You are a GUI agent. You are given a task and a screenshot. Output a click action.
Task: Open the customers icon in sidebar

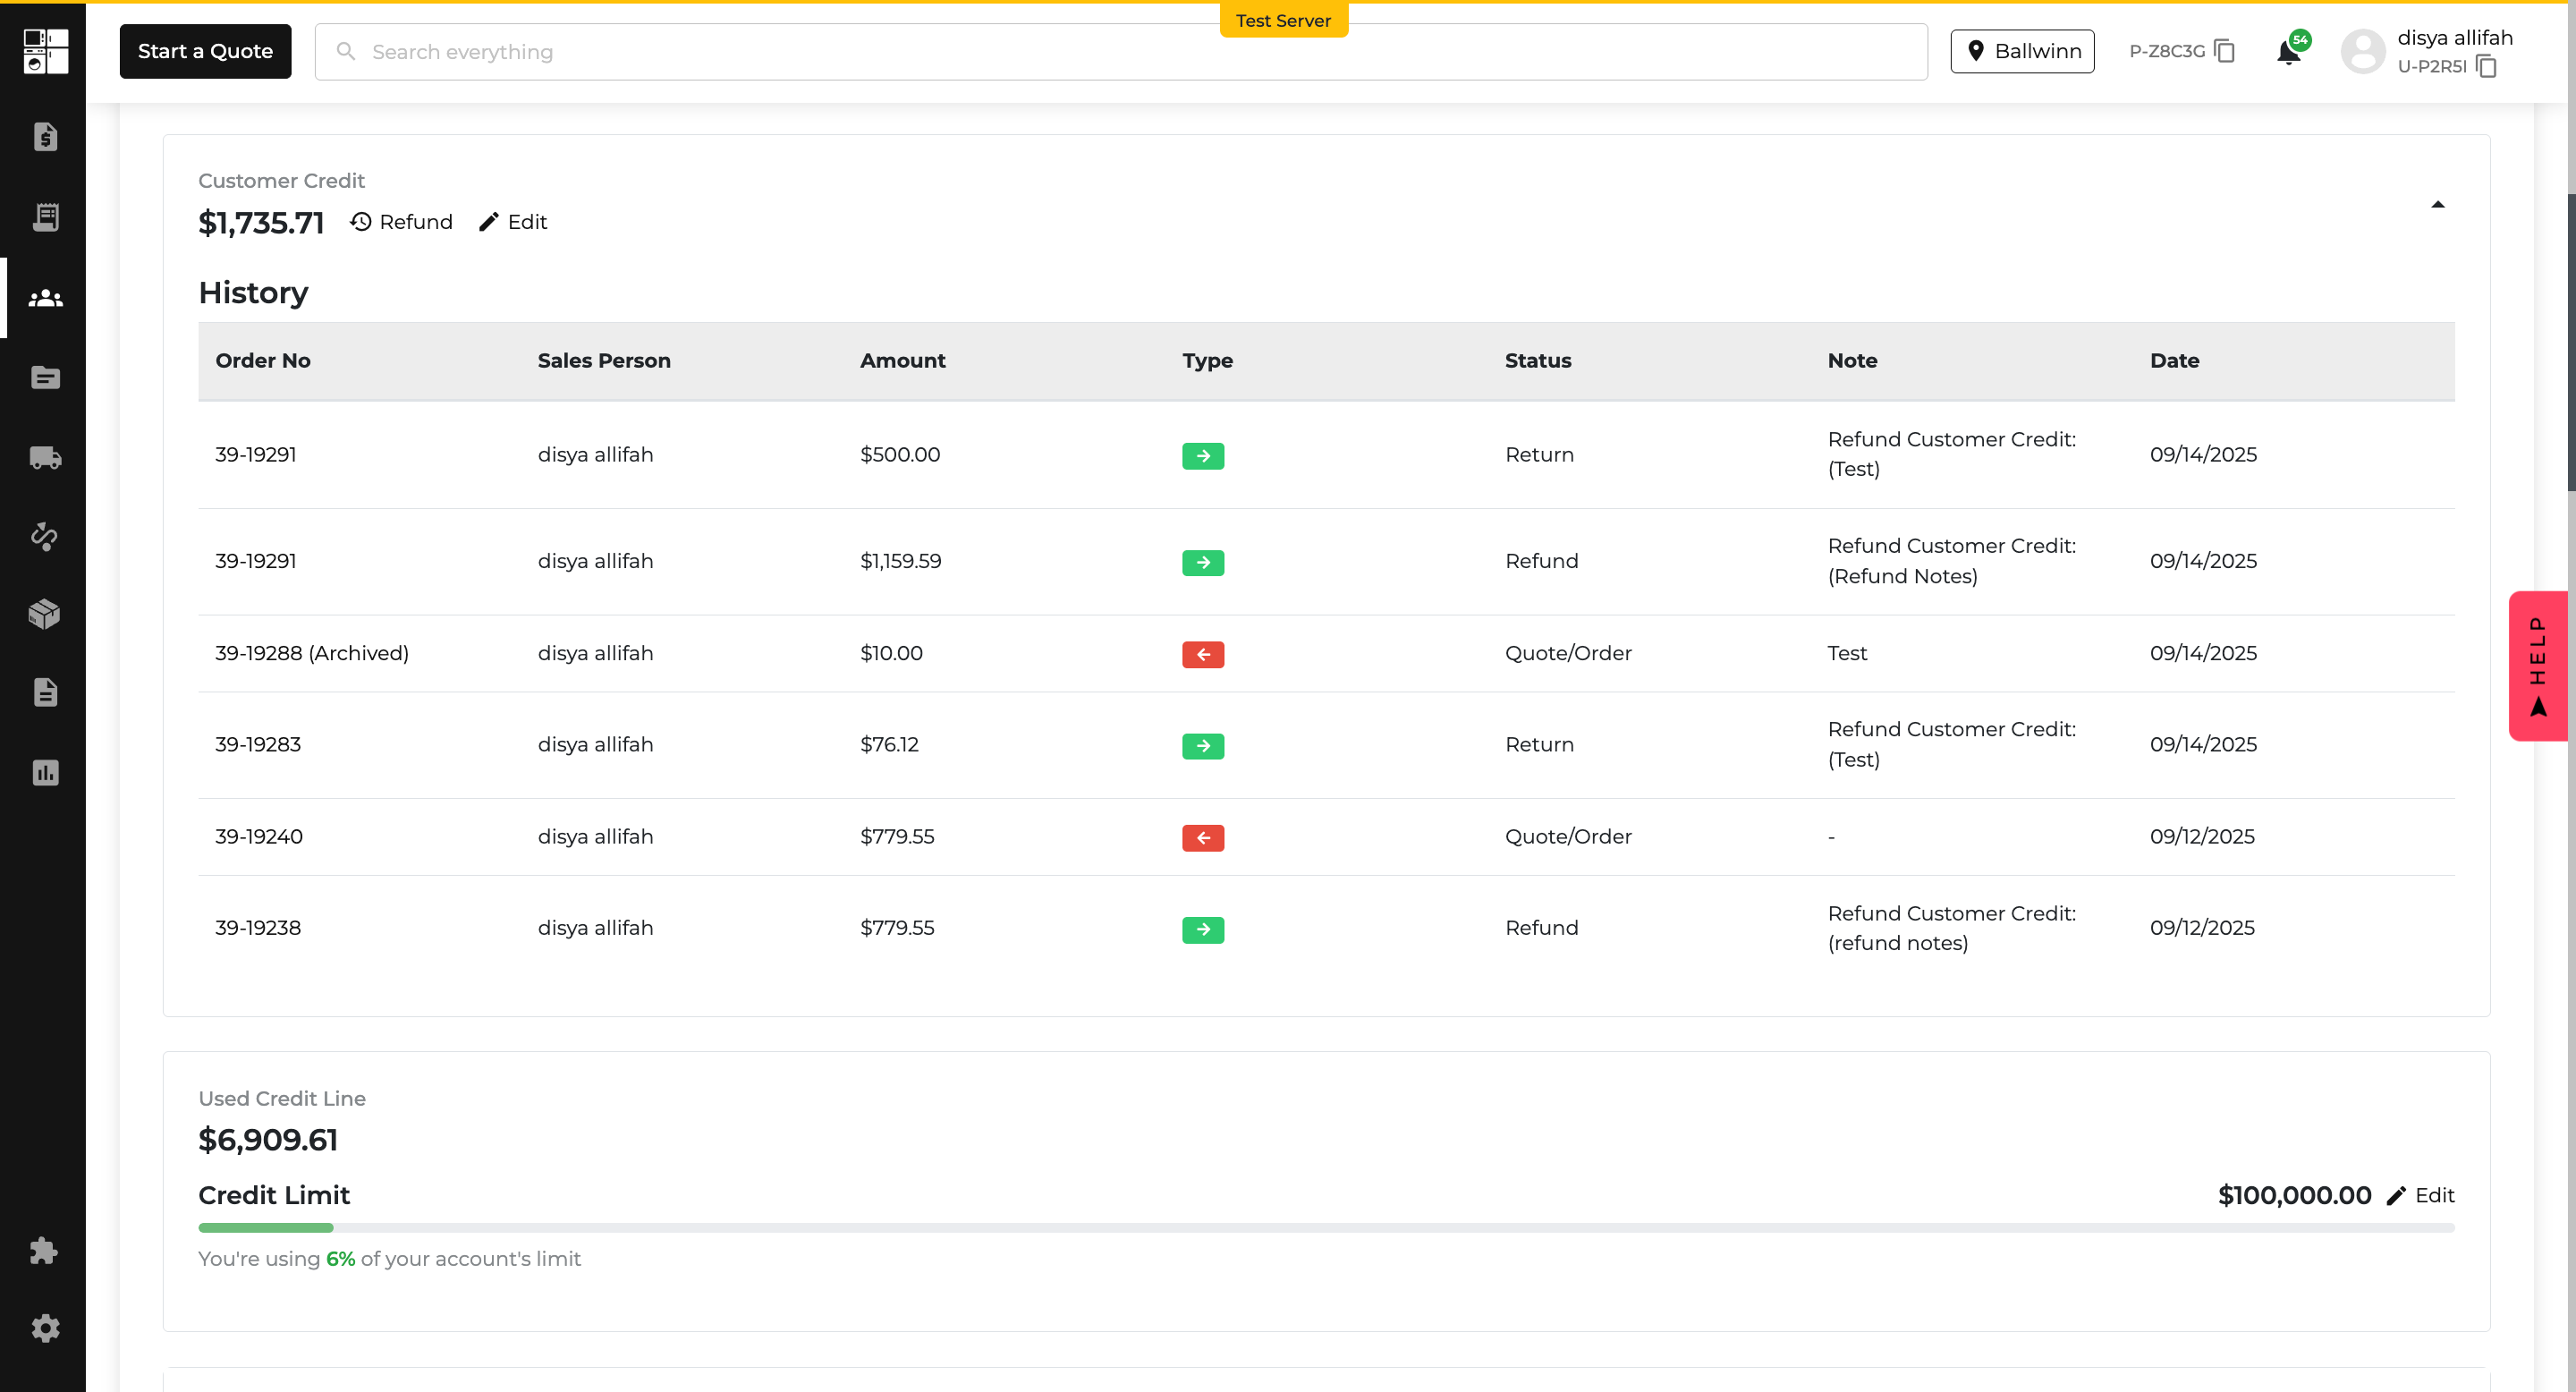point(45,298)
